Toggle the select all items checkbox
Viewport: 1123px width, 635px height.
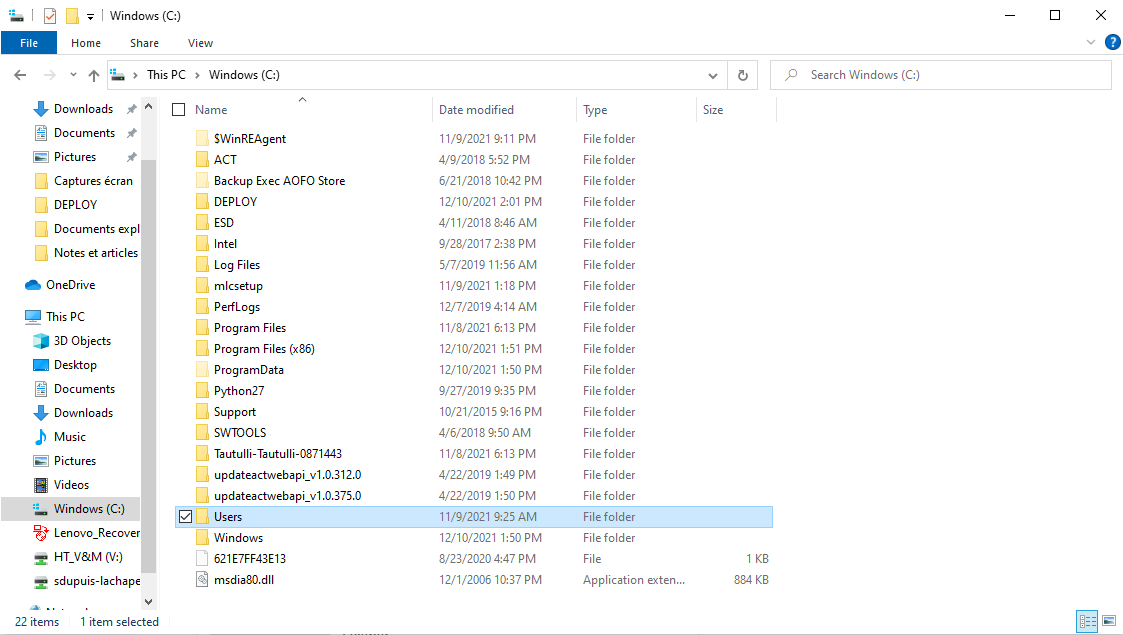pos(179,110)
